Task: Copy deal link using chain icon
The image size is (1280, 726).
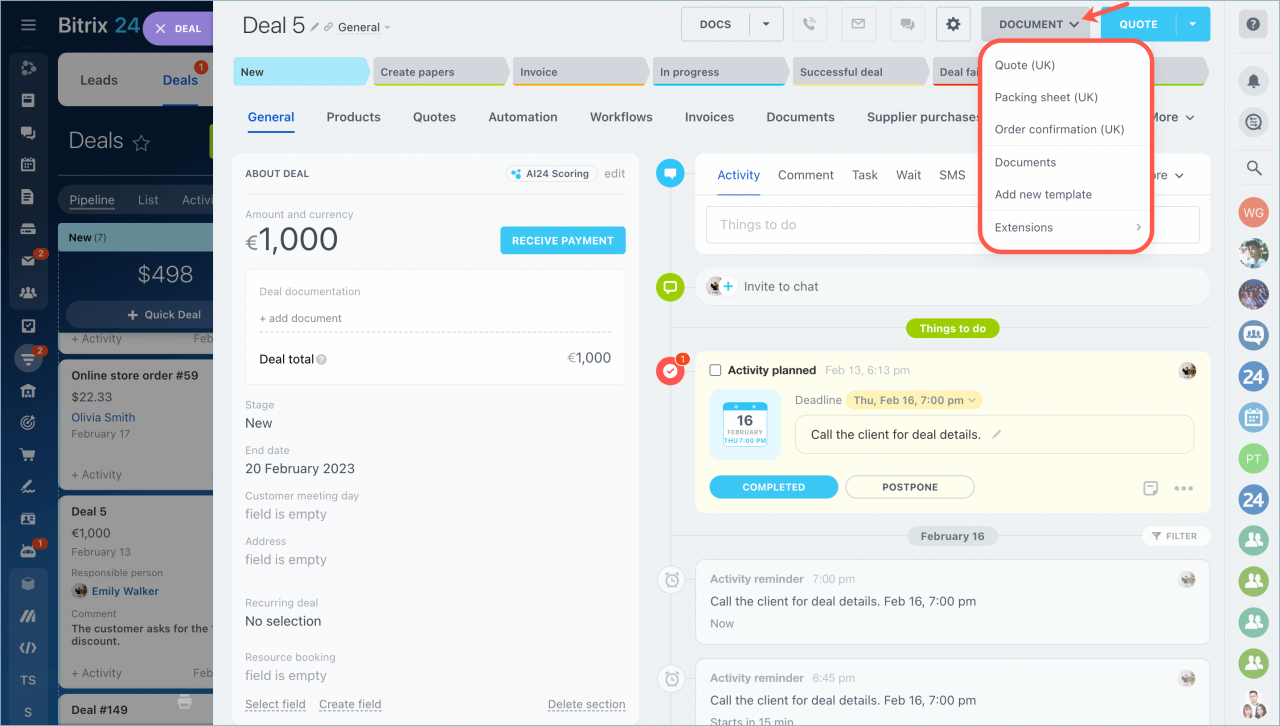Action: pos(329,27)
